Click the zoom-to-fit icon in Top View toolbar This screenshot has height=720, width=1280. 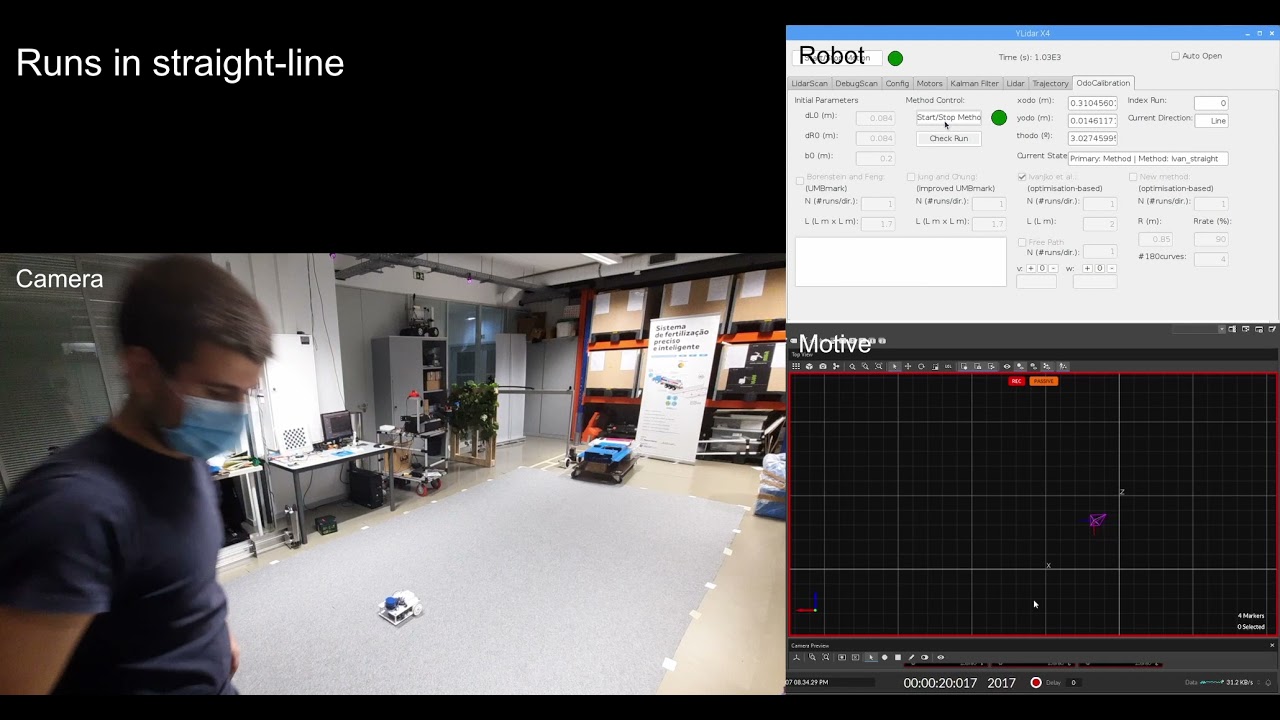point(879,366)
